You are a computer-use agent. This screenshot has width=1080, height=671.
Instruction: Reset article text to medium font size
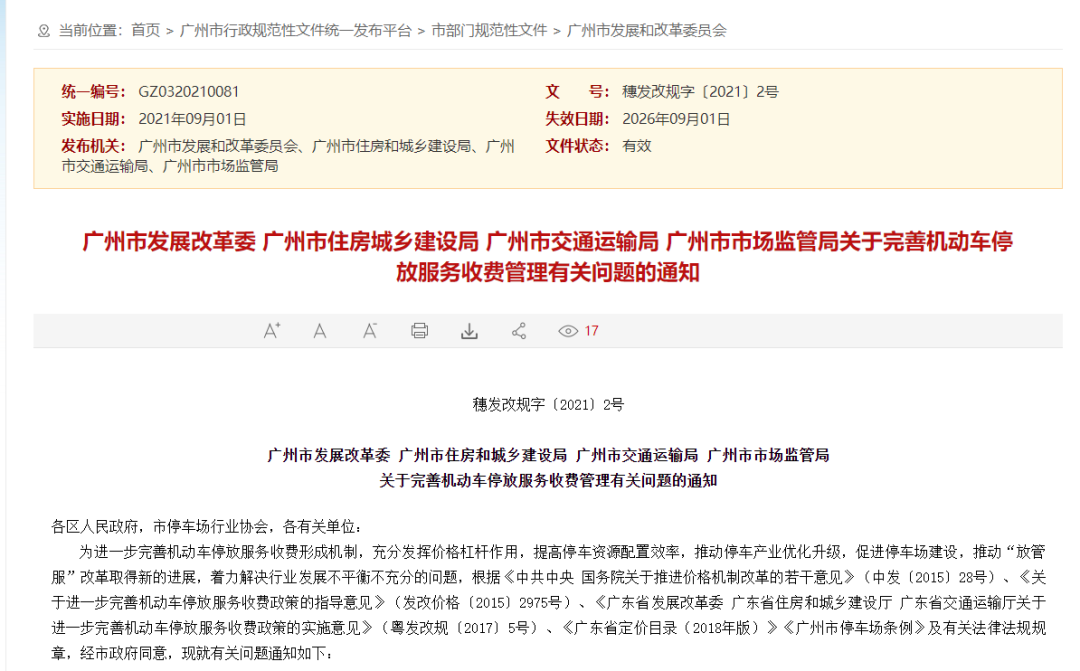(320, 330)
